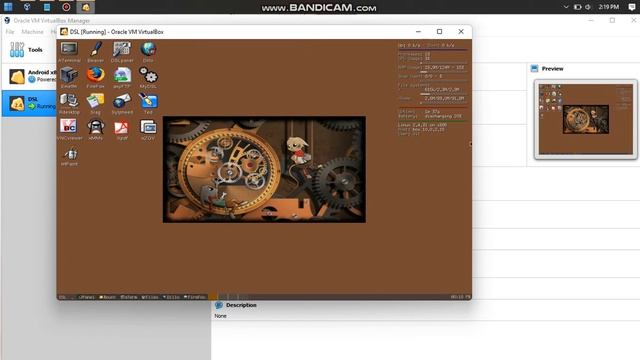Open the Xpdf PDF viewer icon
This screenshot has height=360, width=640.
[122, 127]
